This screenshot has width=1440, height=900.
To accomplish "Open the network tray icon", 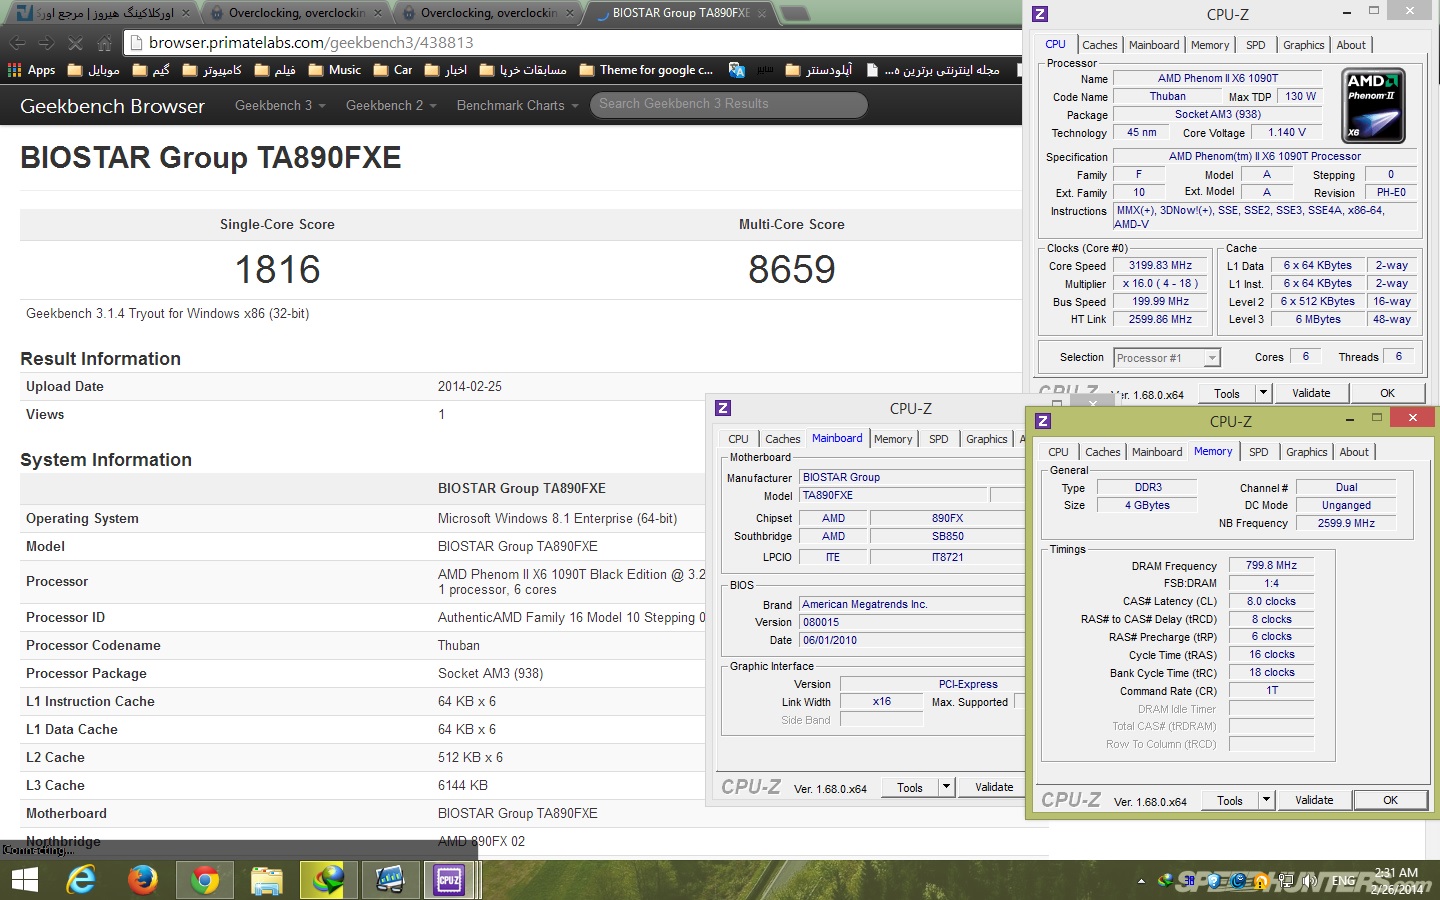I will click(x=1286, y=881).
